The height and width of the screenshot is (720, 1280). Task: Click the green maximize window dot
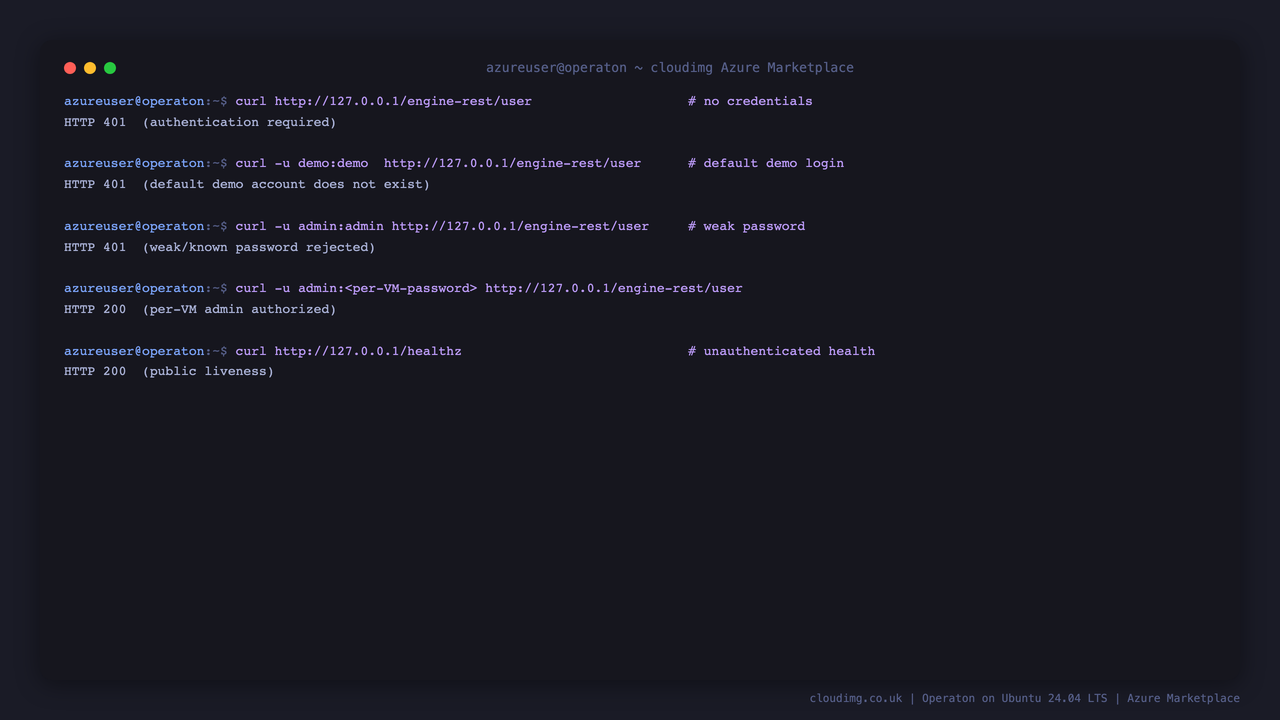[x=110, y=68]
